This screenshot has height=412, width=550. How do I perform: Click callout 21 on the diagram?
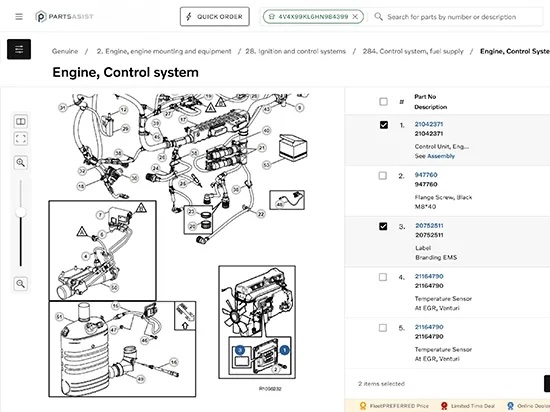tap(262, 148)
